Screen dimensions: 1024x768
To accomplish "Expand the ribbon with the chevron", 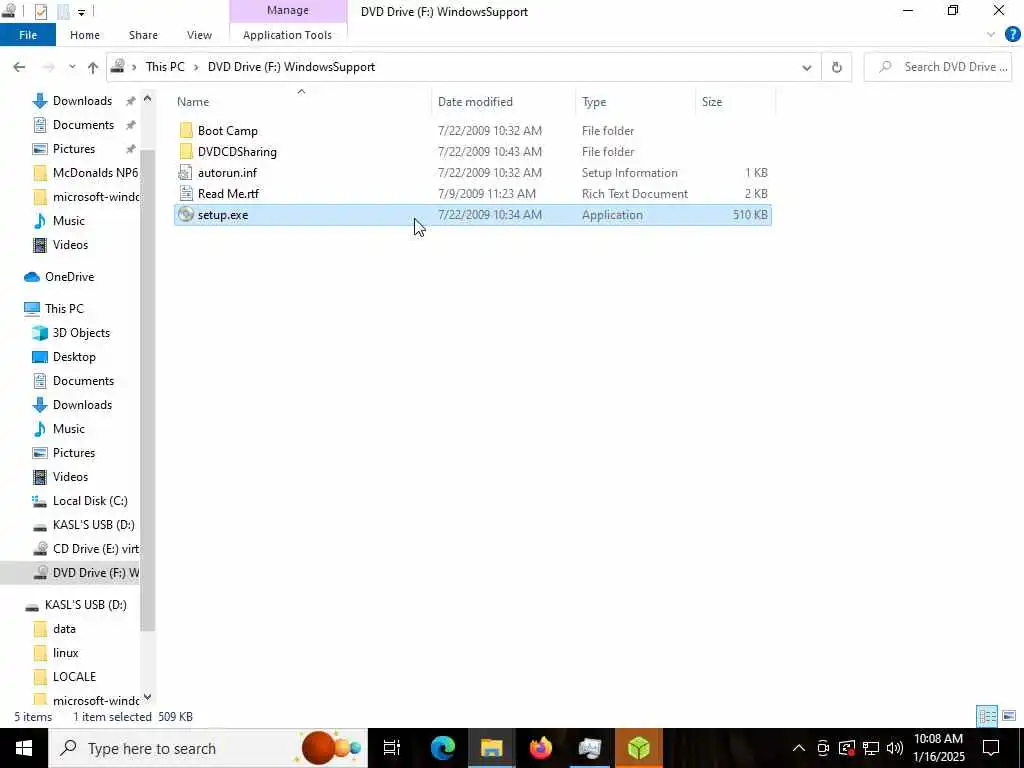I will (x=991, y=35).
